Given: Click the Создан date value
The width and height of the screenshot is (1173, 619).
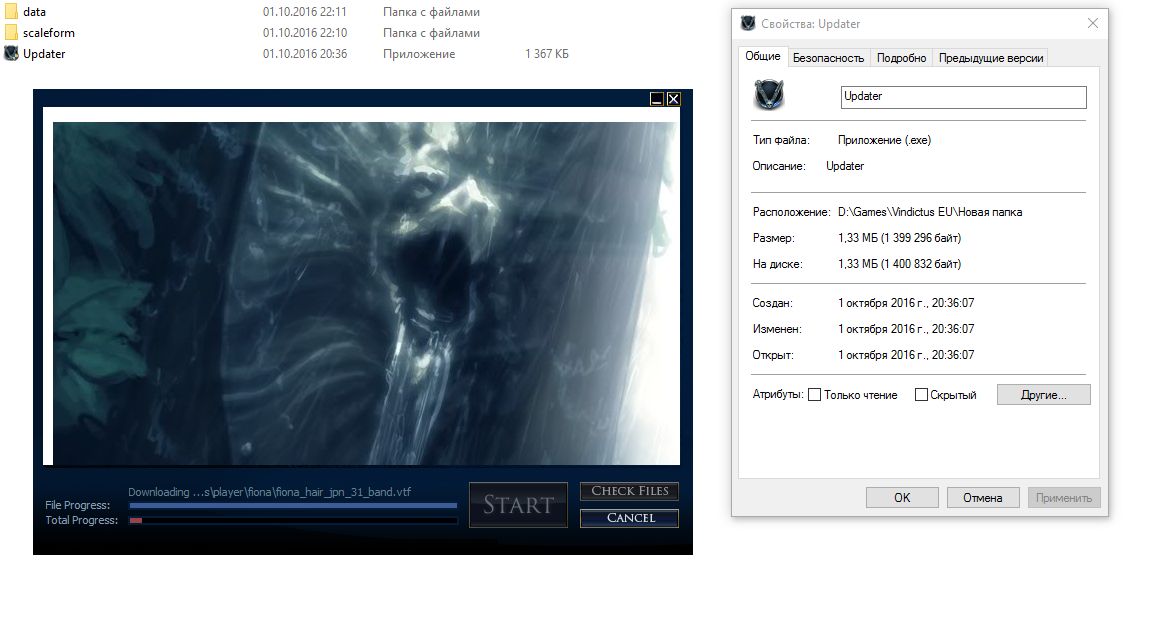Looking at the screenshot, I should coord(906,303).
